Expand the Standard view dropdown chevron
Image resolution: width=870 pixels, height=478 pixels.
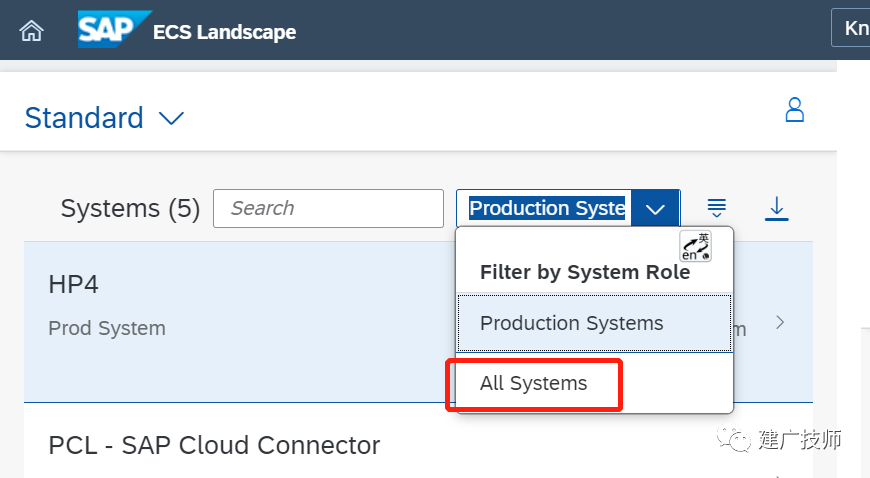(x=171, y=118)
